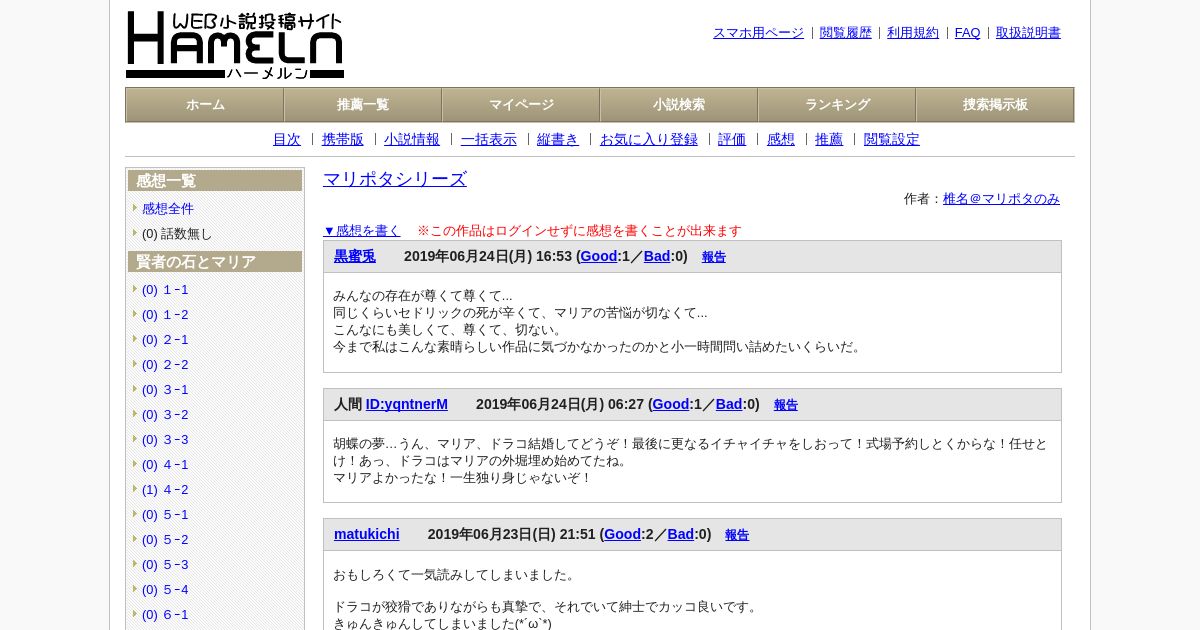The image size is (1200, 630).
Task: Report 黒蜜兎's review via 報告
Action: [714, 257]
